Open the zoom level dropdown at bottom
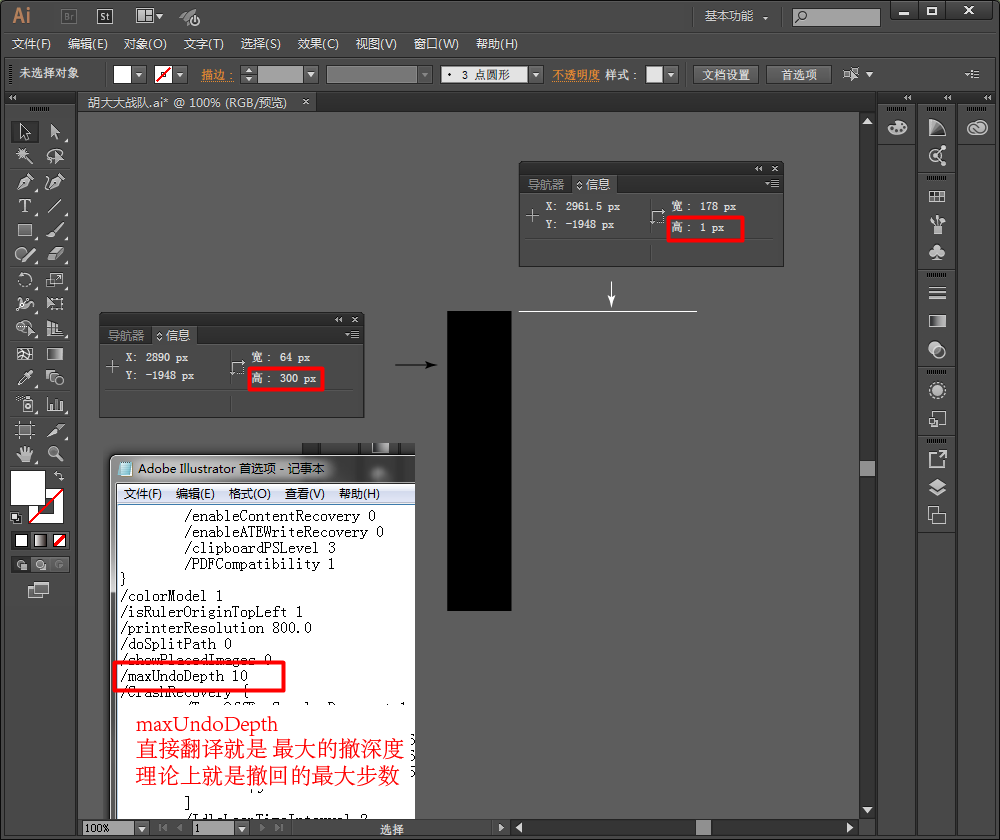 (142, 829)
